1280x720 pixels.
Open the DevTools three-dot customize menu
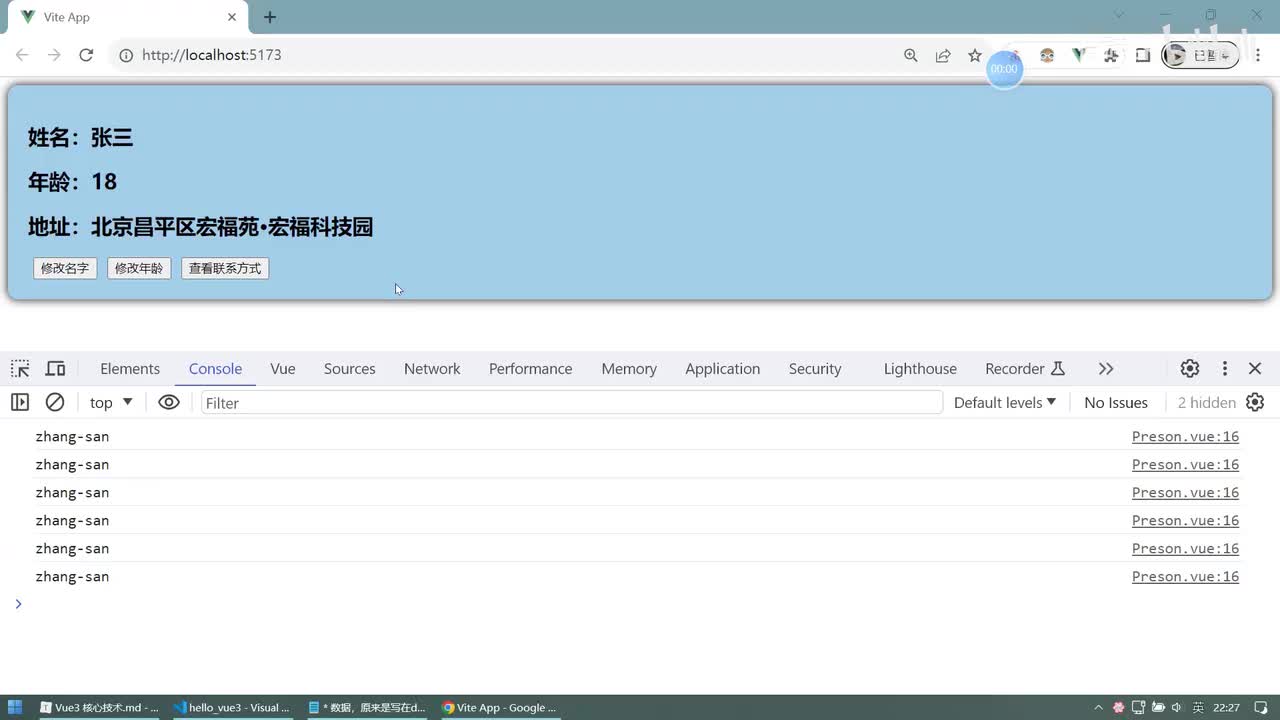pyautogui.click(x=1224, y=369)
